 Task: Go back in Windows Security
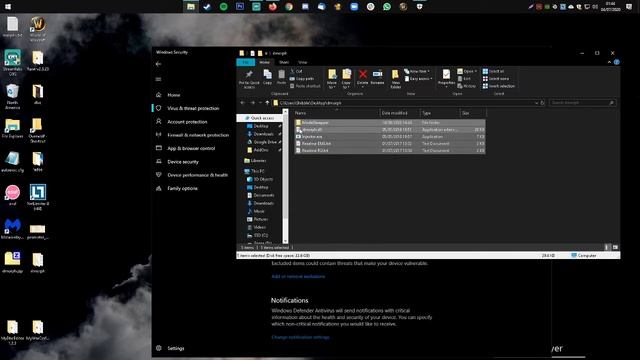158,64
